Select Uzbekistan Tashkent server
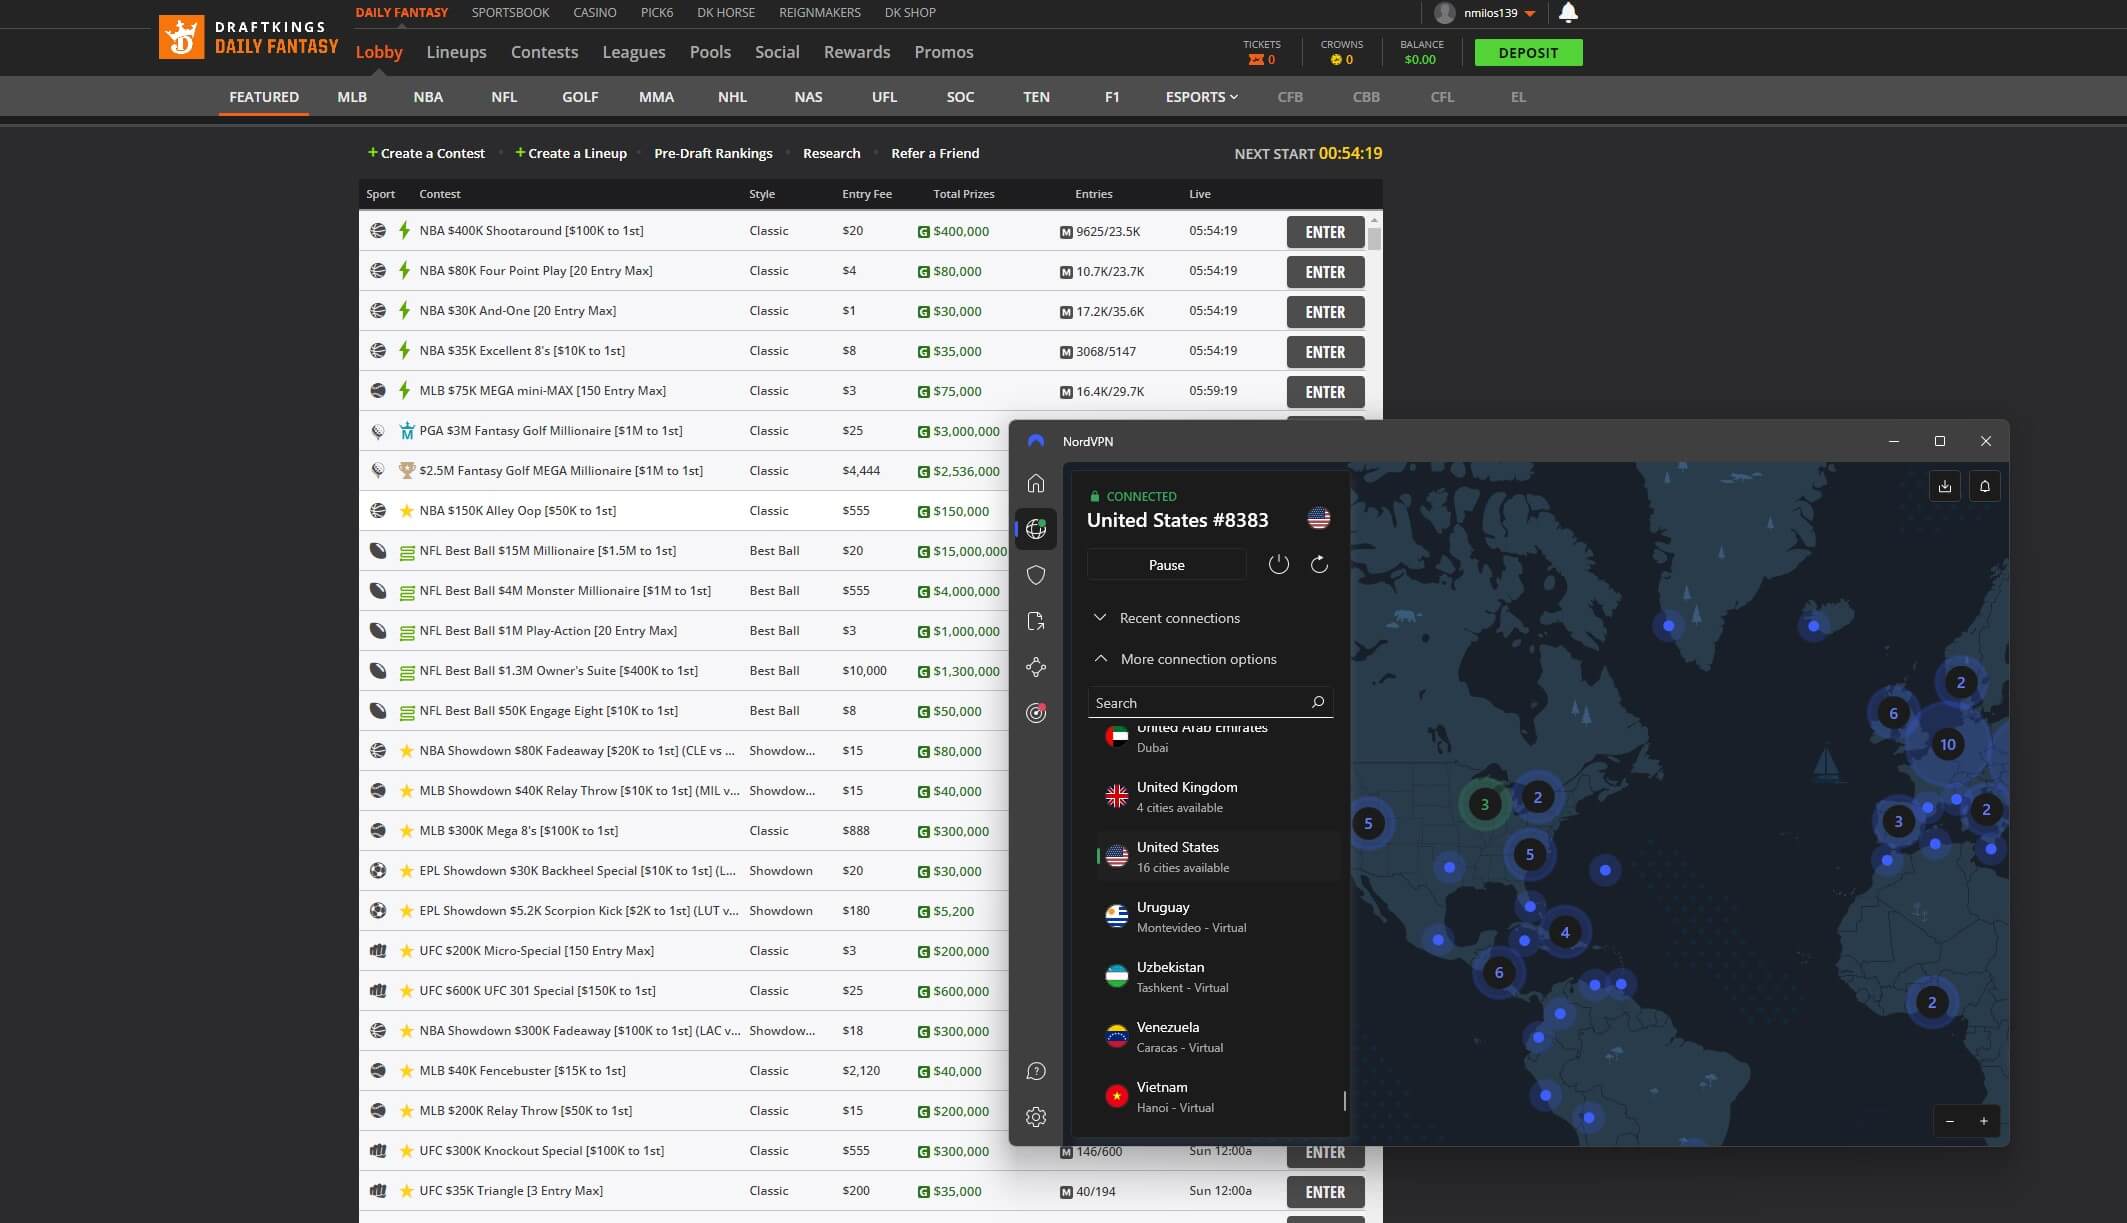Viewport: 2127px width, 1223px height. [x=1217, y=977]
